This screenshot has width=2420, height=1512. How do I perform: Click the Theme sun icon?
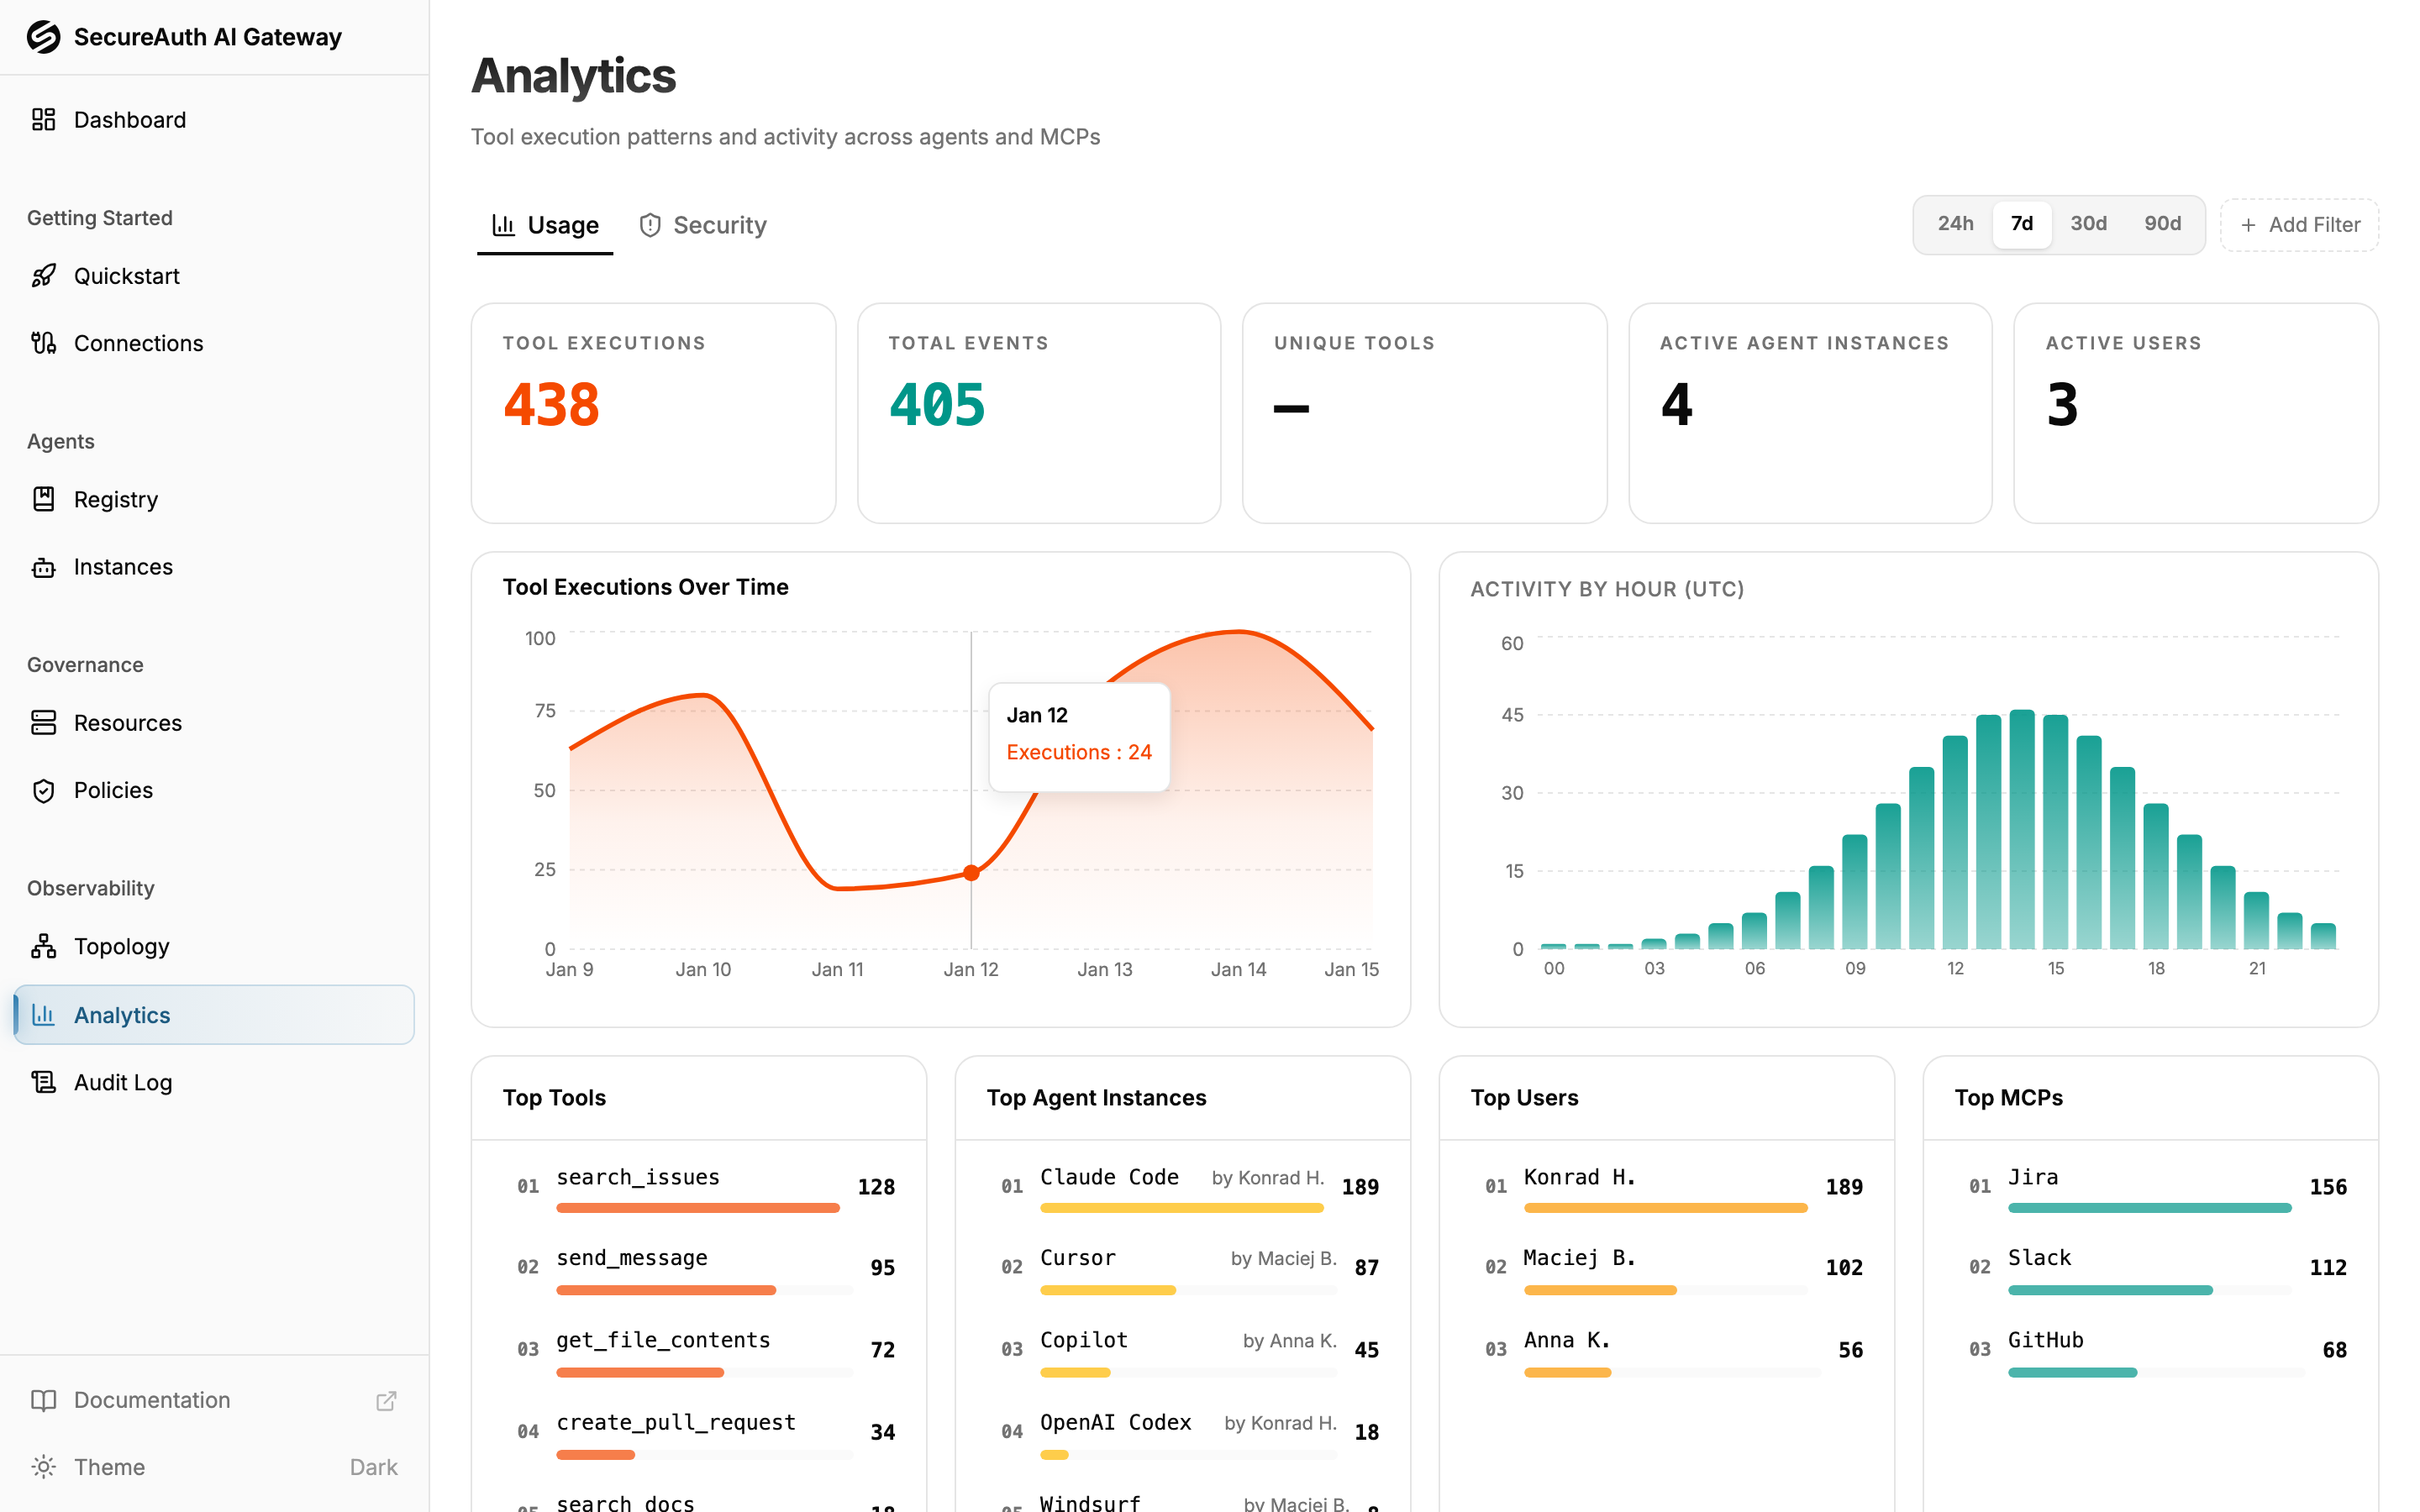point(43,1467)
